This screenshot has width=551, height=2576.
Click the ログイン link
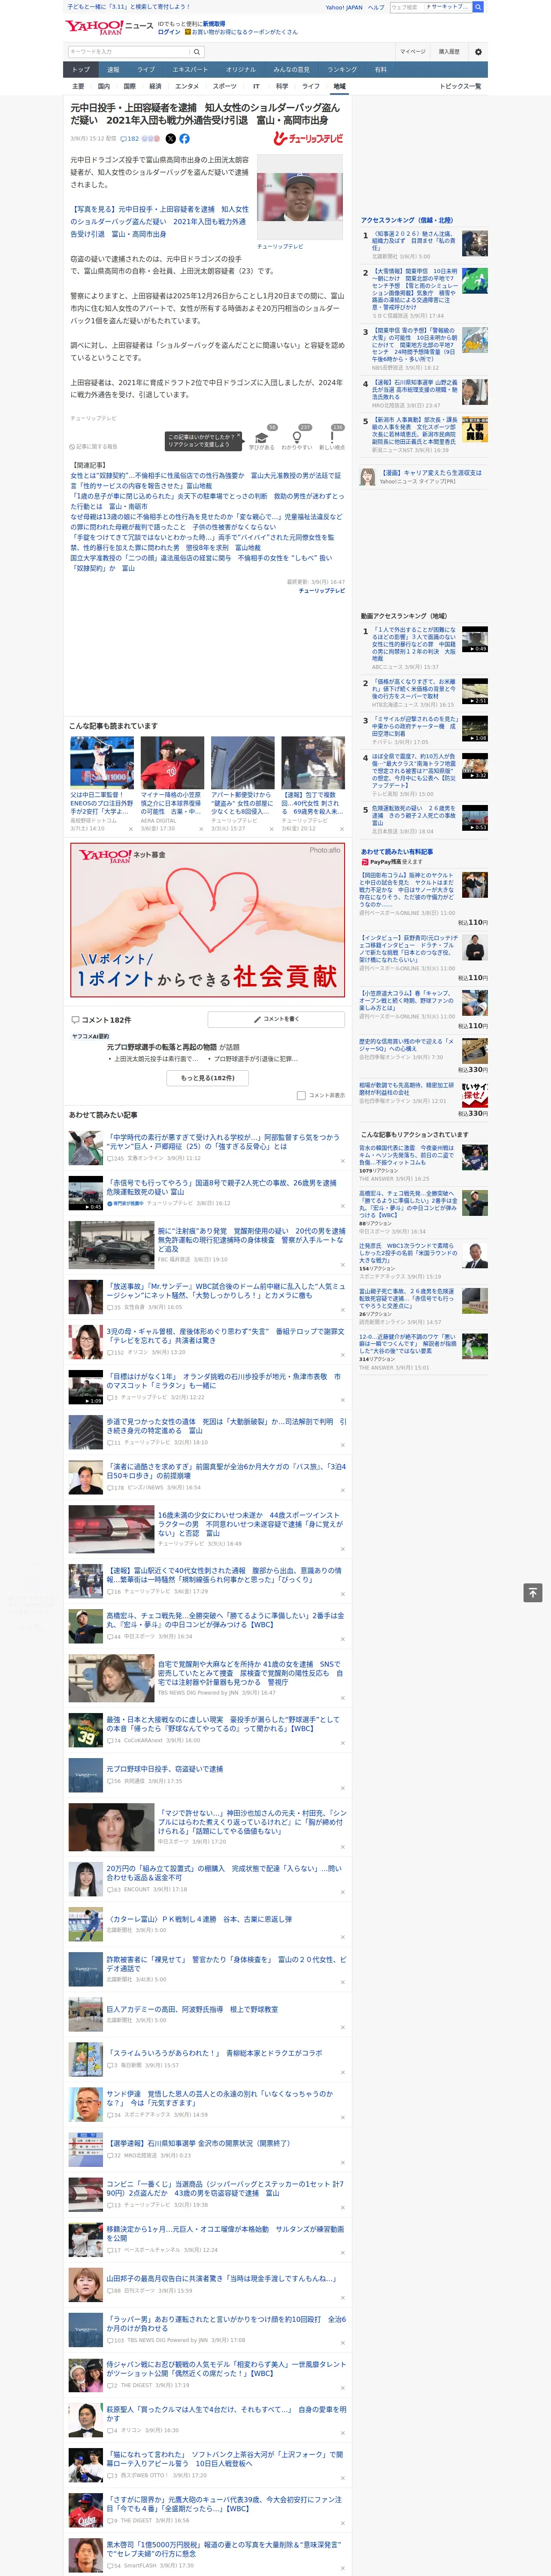pos(169,32)
